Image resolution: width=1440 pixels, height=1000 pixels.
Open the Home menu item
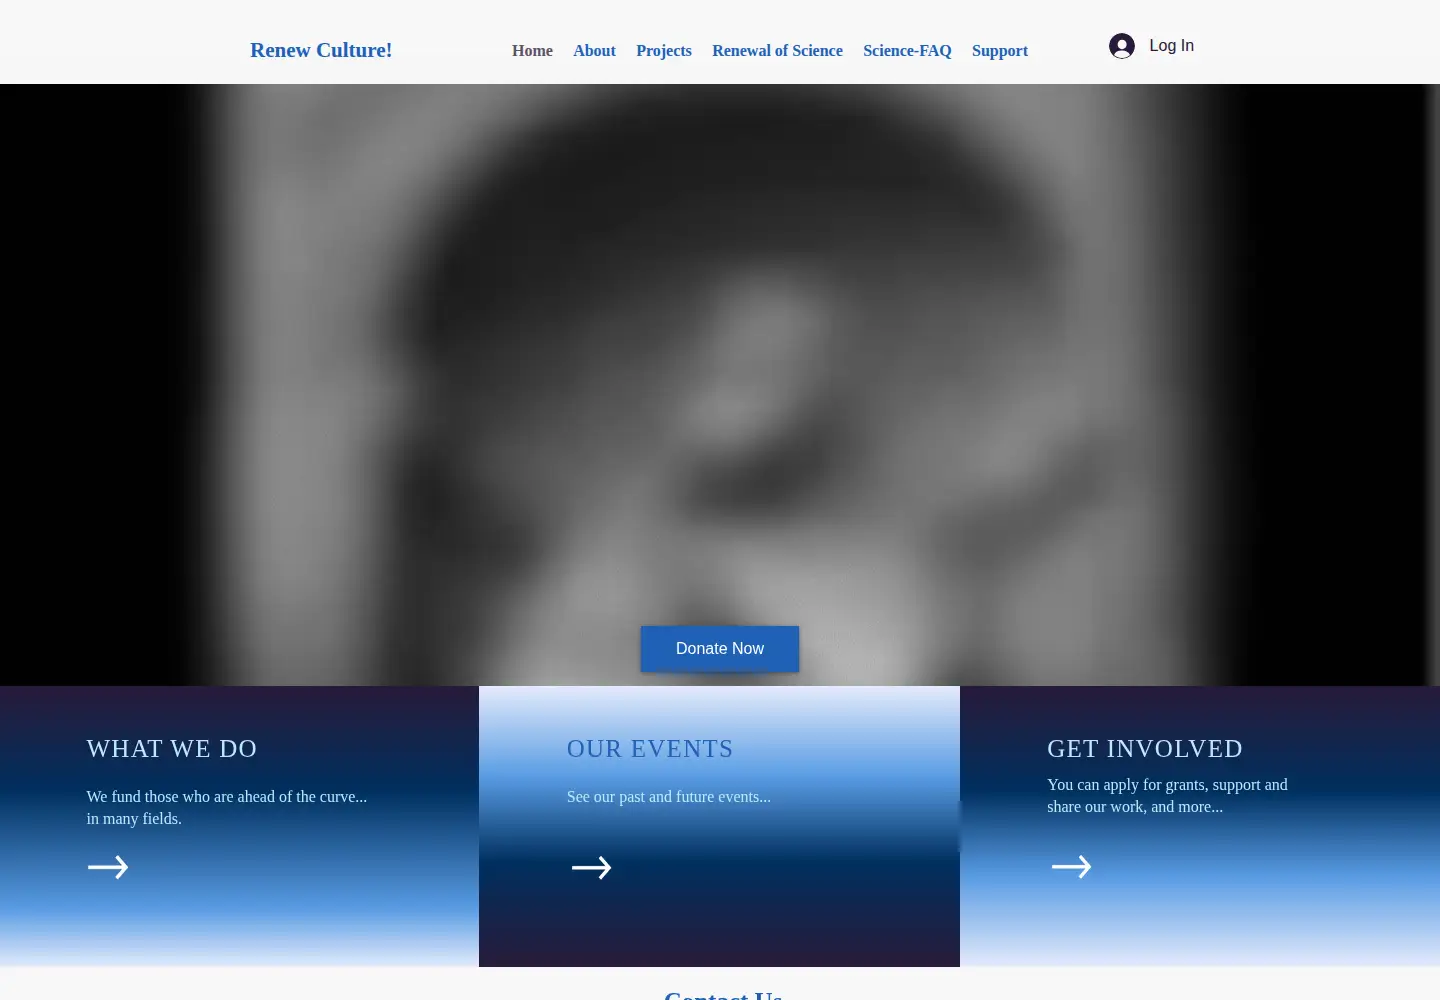tap(532, 51)
